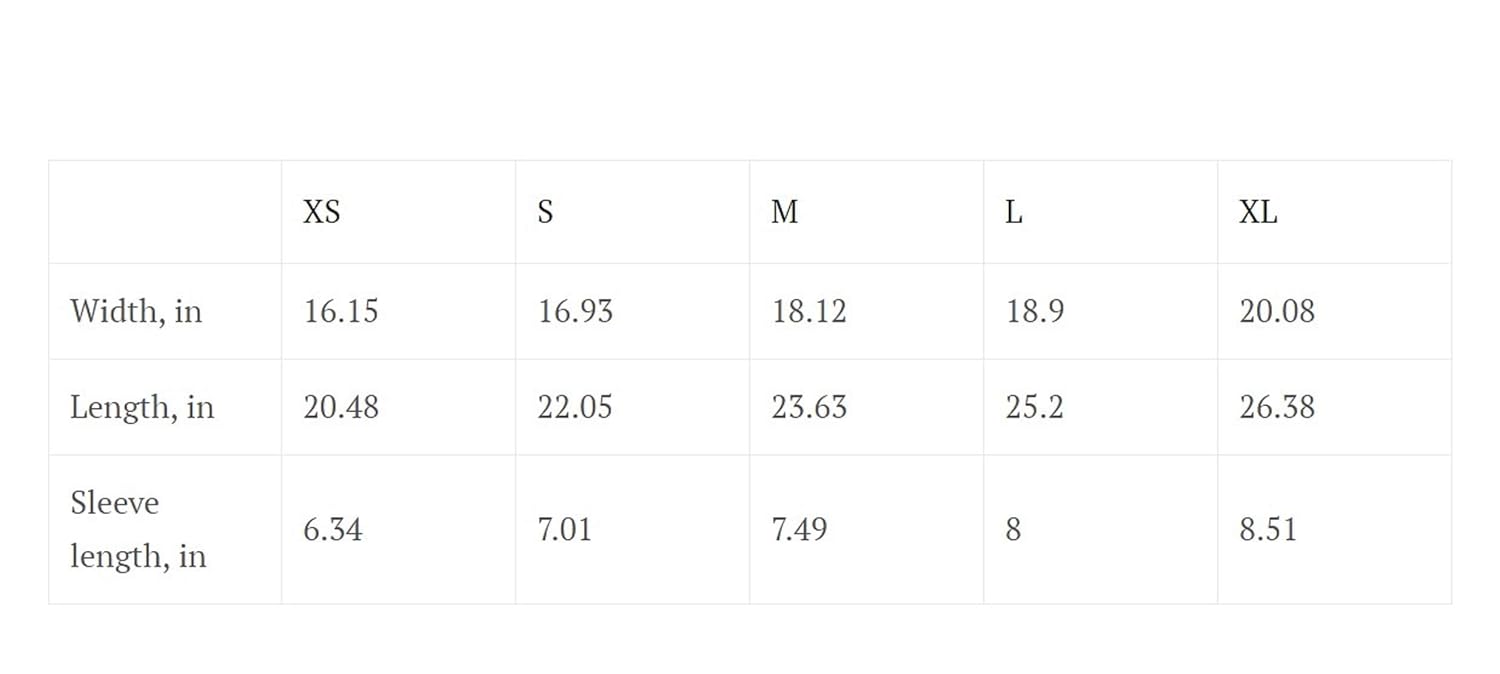Click the XS width value 16.15
The image size is (1500, 674).
(x=341, y=311)
